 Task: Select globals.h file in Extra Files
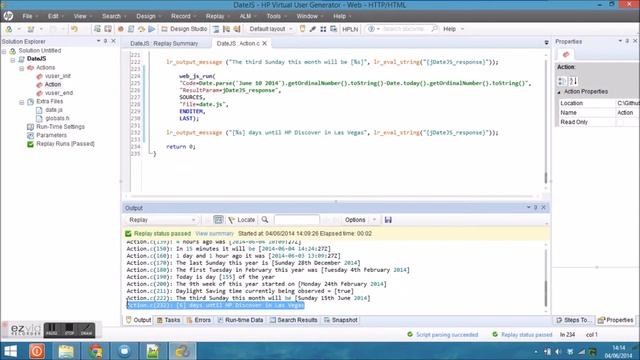(x=57, y=118)
